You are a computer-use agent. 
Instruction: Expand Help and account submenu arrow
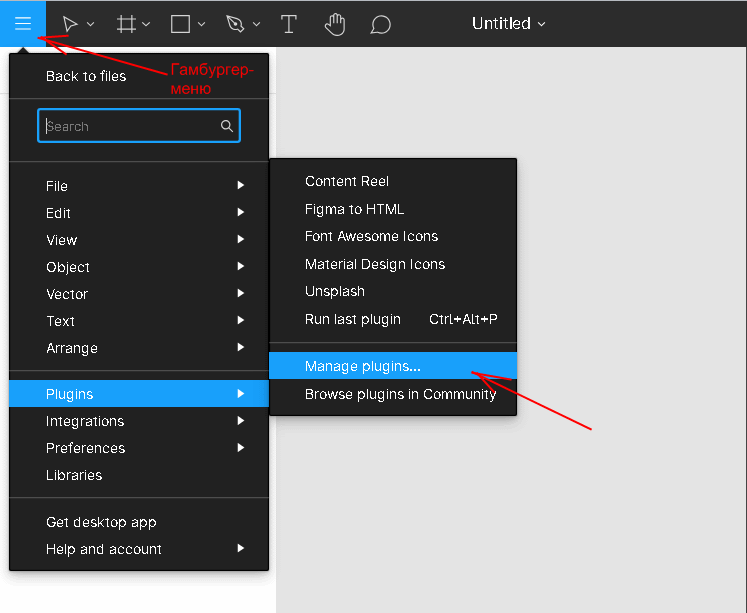pyautogui.click(x=241, y=548)
